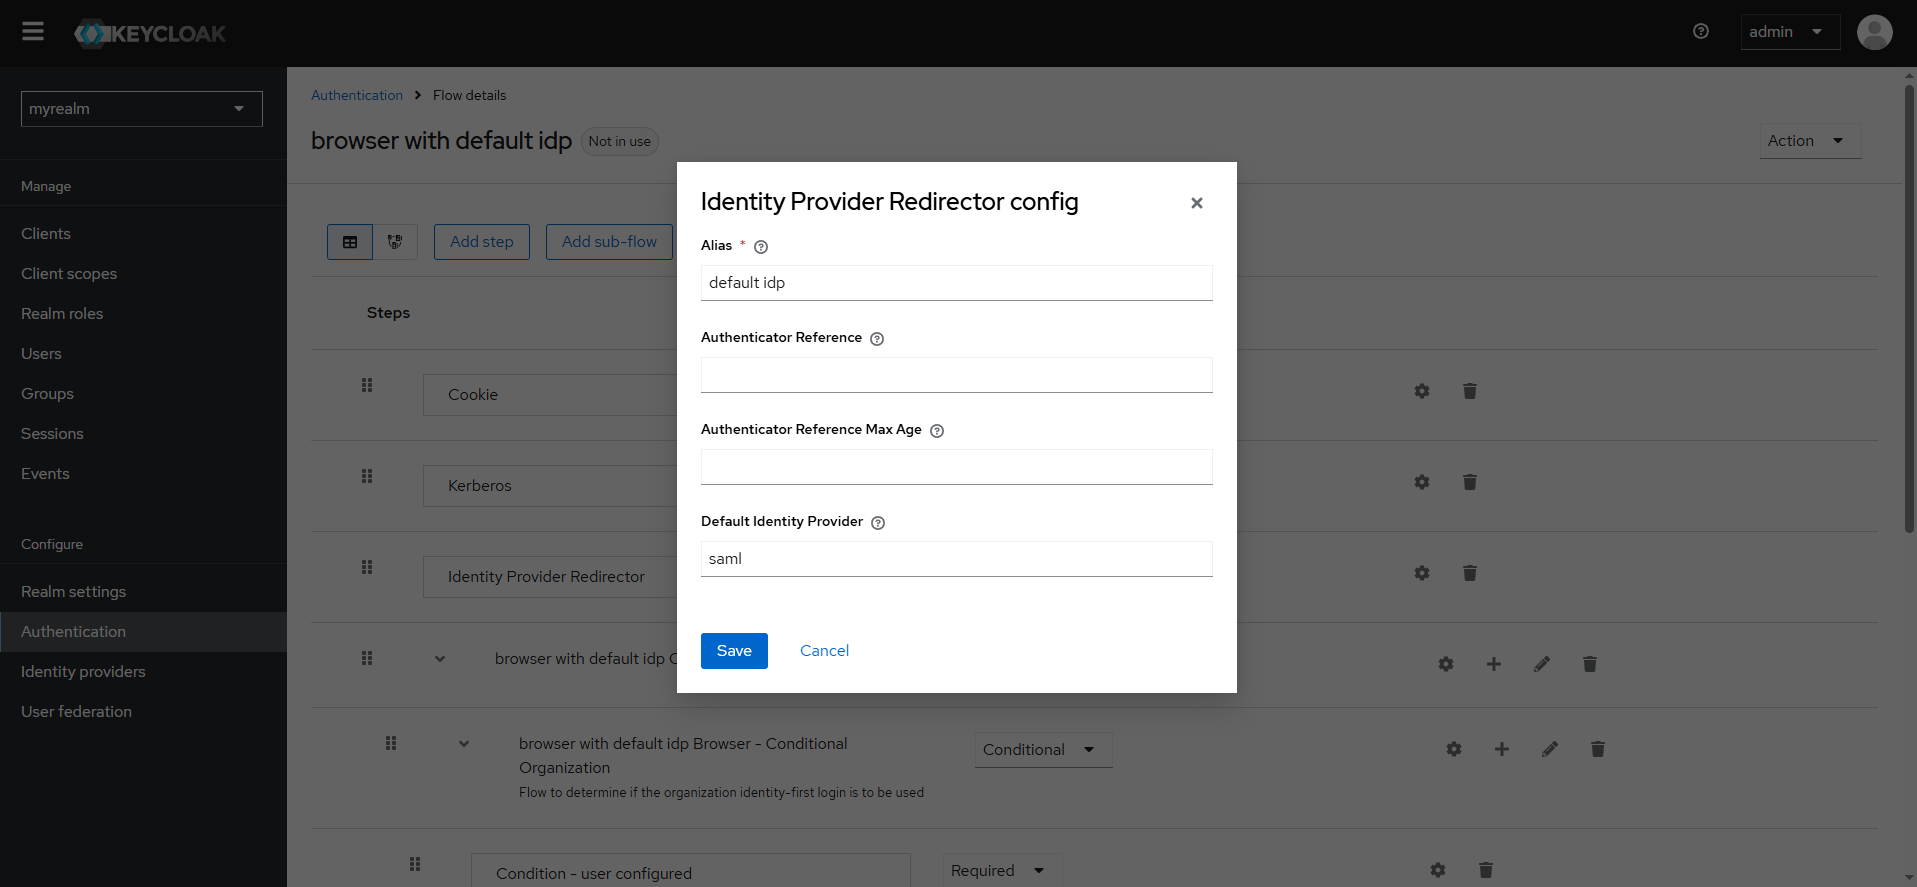The width and height of the screenshot is (1917, 887).
Task: Open the hamburger navigation menu
Action: tap(33, 32)
